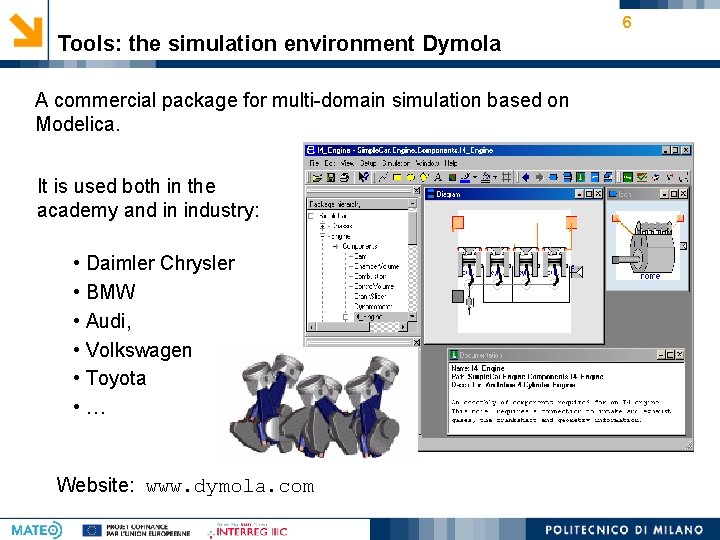Open the fill color dropdown arrow

tap(495, 177)
